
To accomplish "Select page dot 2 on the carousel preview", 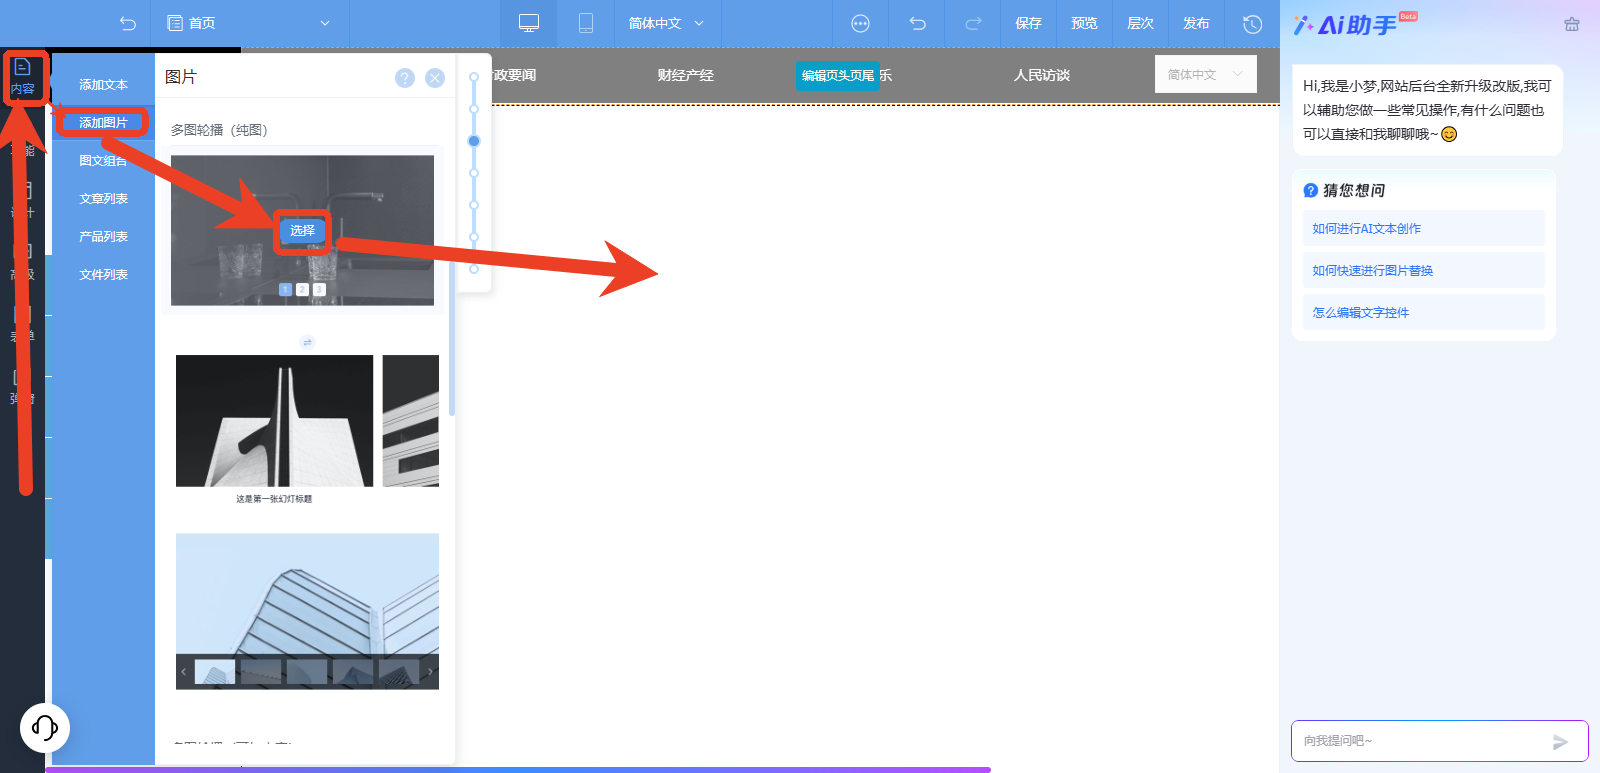I will [x=302, y=289].
